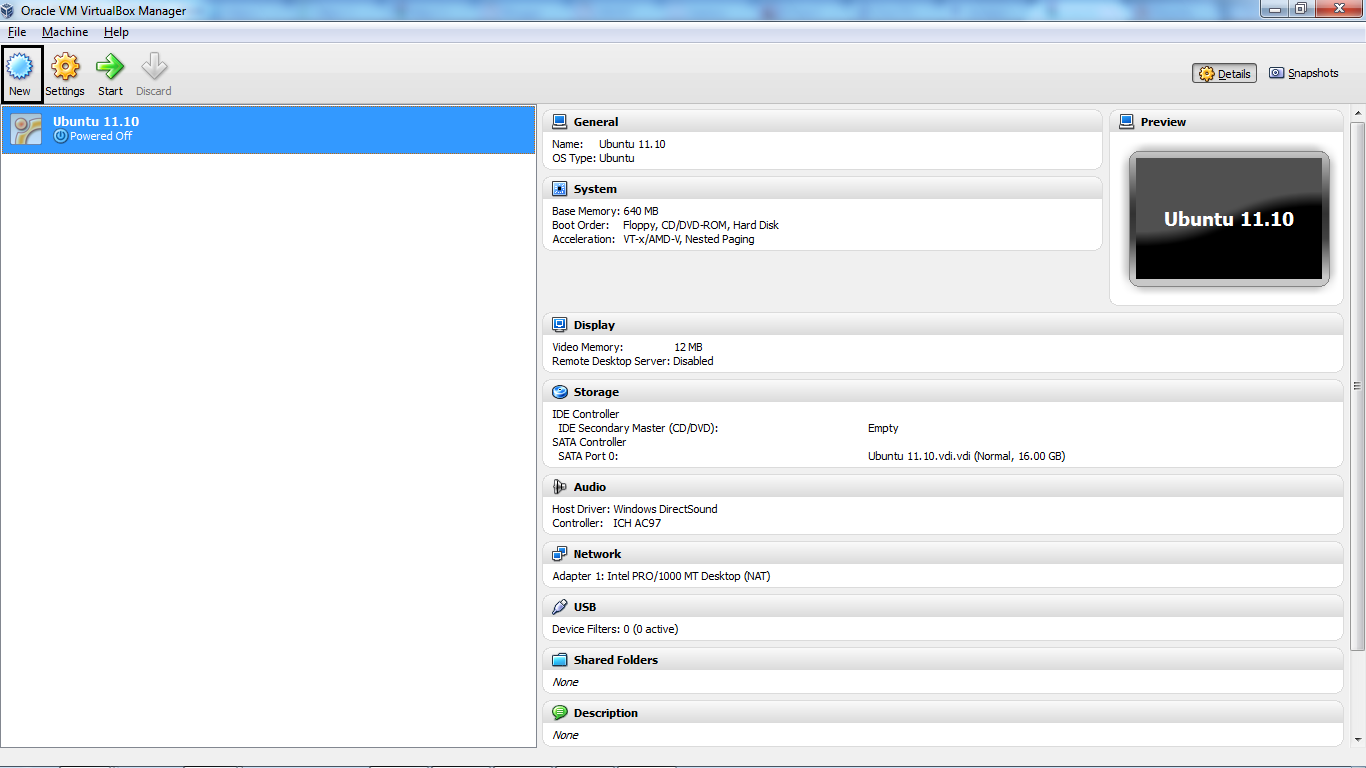Viewport: 1366px width, 768px height.
Task: Click the Audio speaker icon
Action: click(x=559, y=487)
